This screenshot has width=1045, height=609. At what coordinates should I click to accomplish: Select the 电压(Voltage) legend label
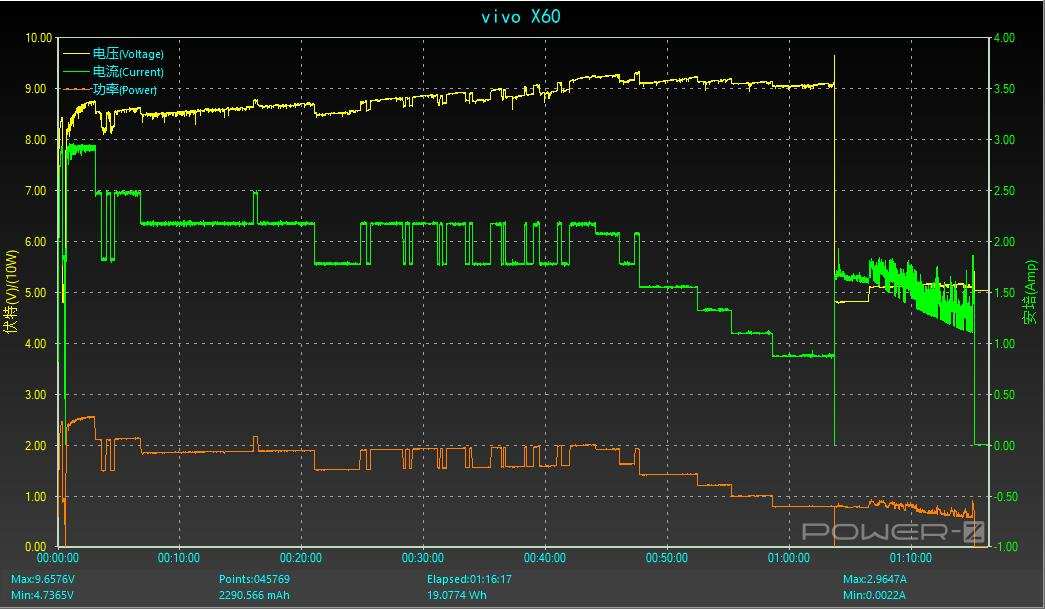coord(128,54)
